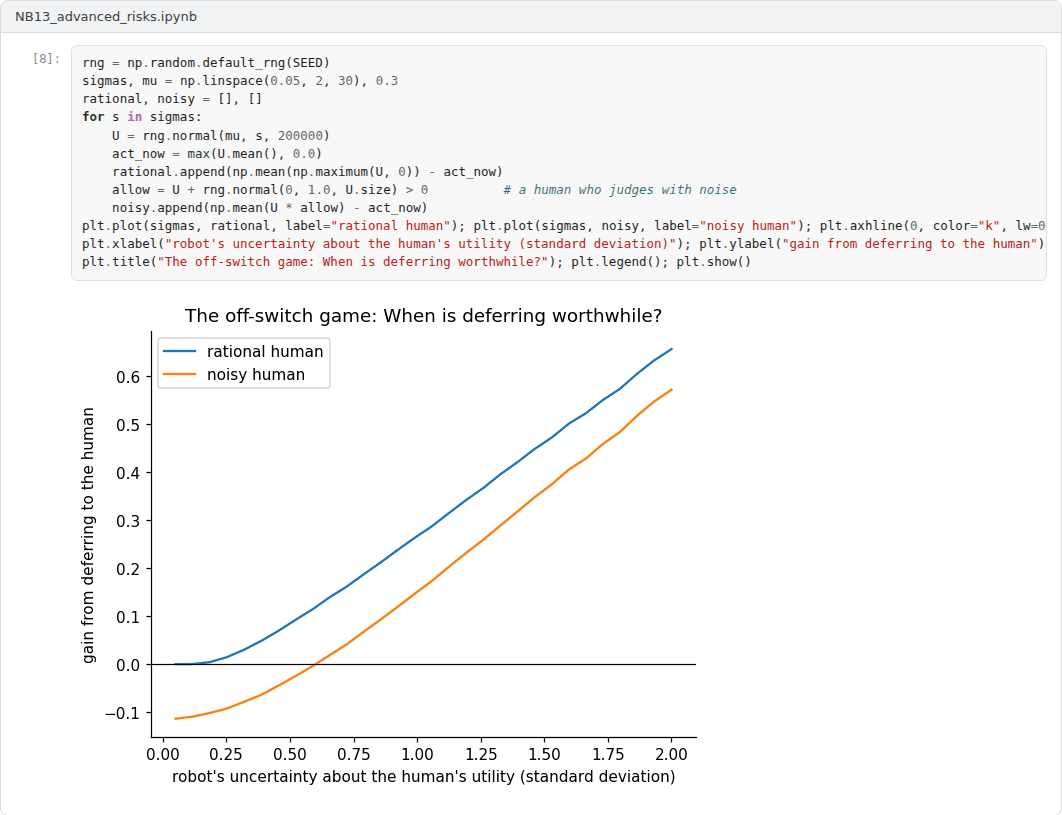Click the sigmas, mu = np.linspace line of code

240,81
